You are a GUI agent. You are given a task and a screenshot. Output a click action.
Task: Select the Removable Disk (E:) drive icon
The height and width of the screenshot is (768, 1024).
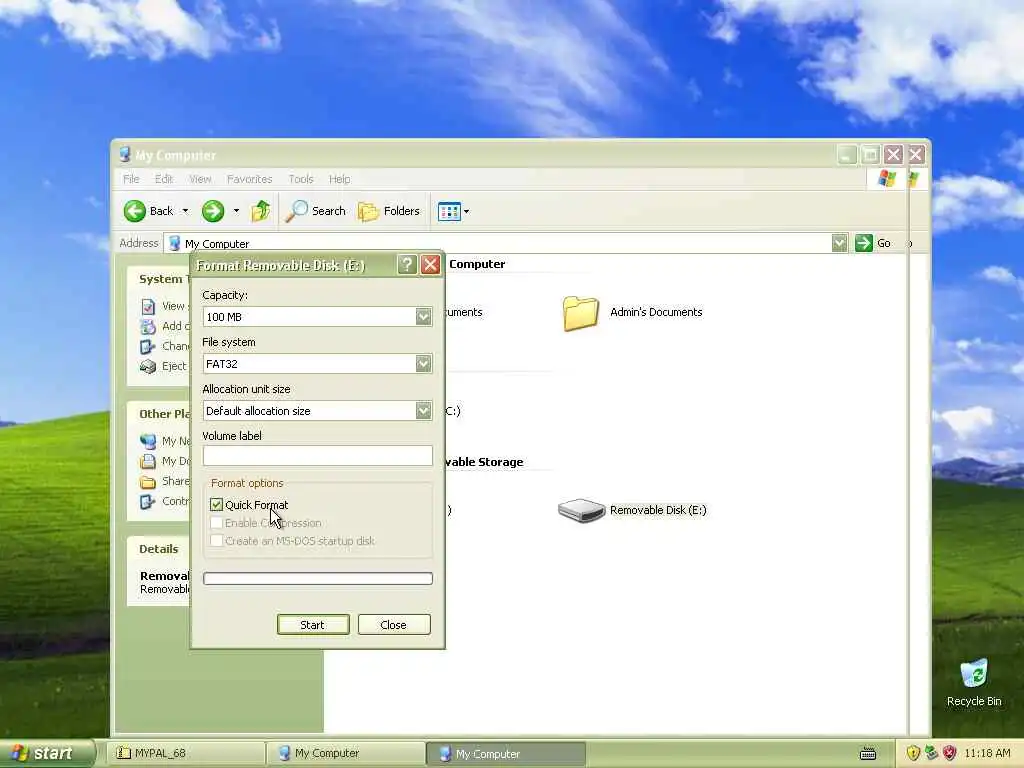coord(581,510)
